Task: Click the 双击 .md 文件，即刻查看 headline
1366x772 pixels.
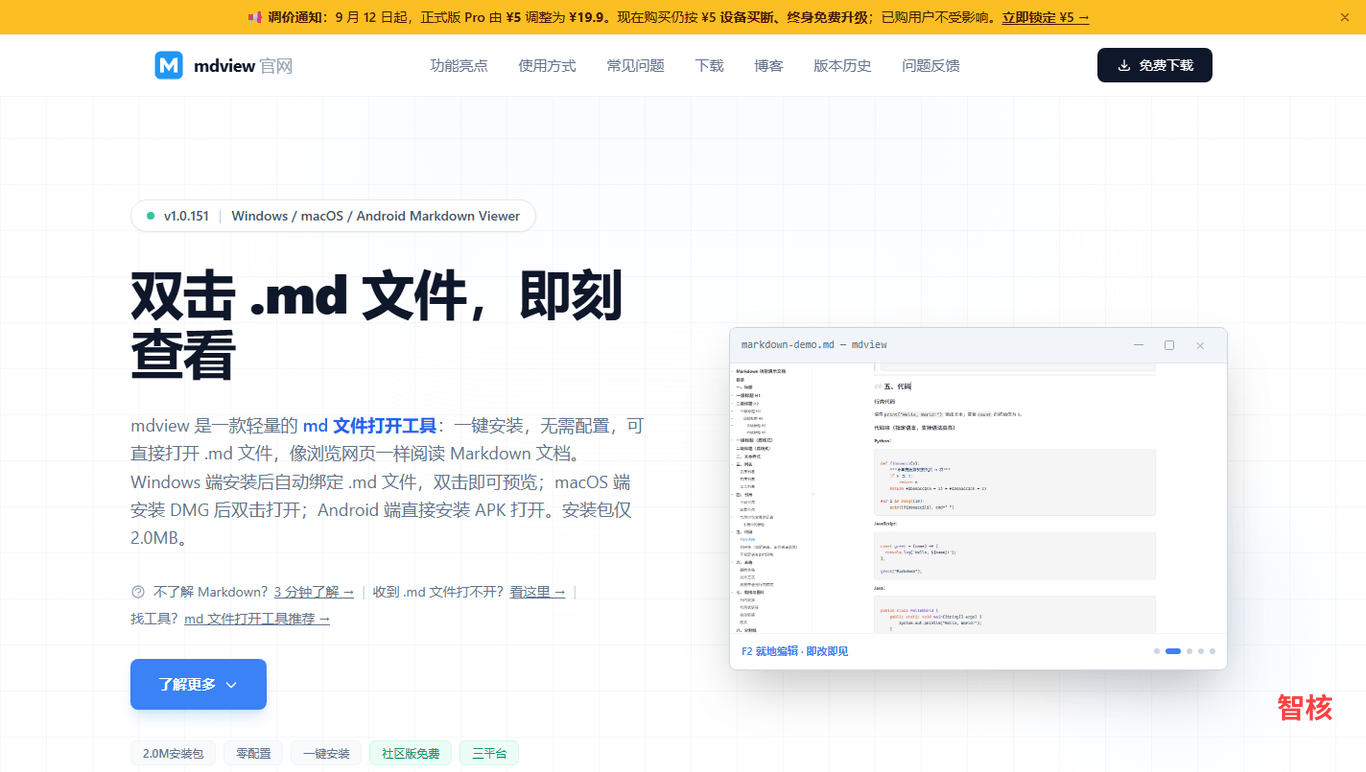Action: 377,325
